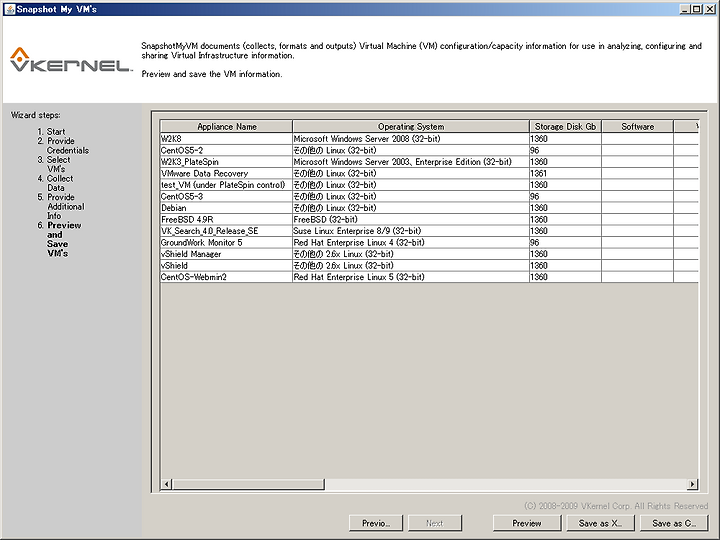Select the W2K3_PlateSpin appliance cell
720x540 pixels.
pos(226,162)
